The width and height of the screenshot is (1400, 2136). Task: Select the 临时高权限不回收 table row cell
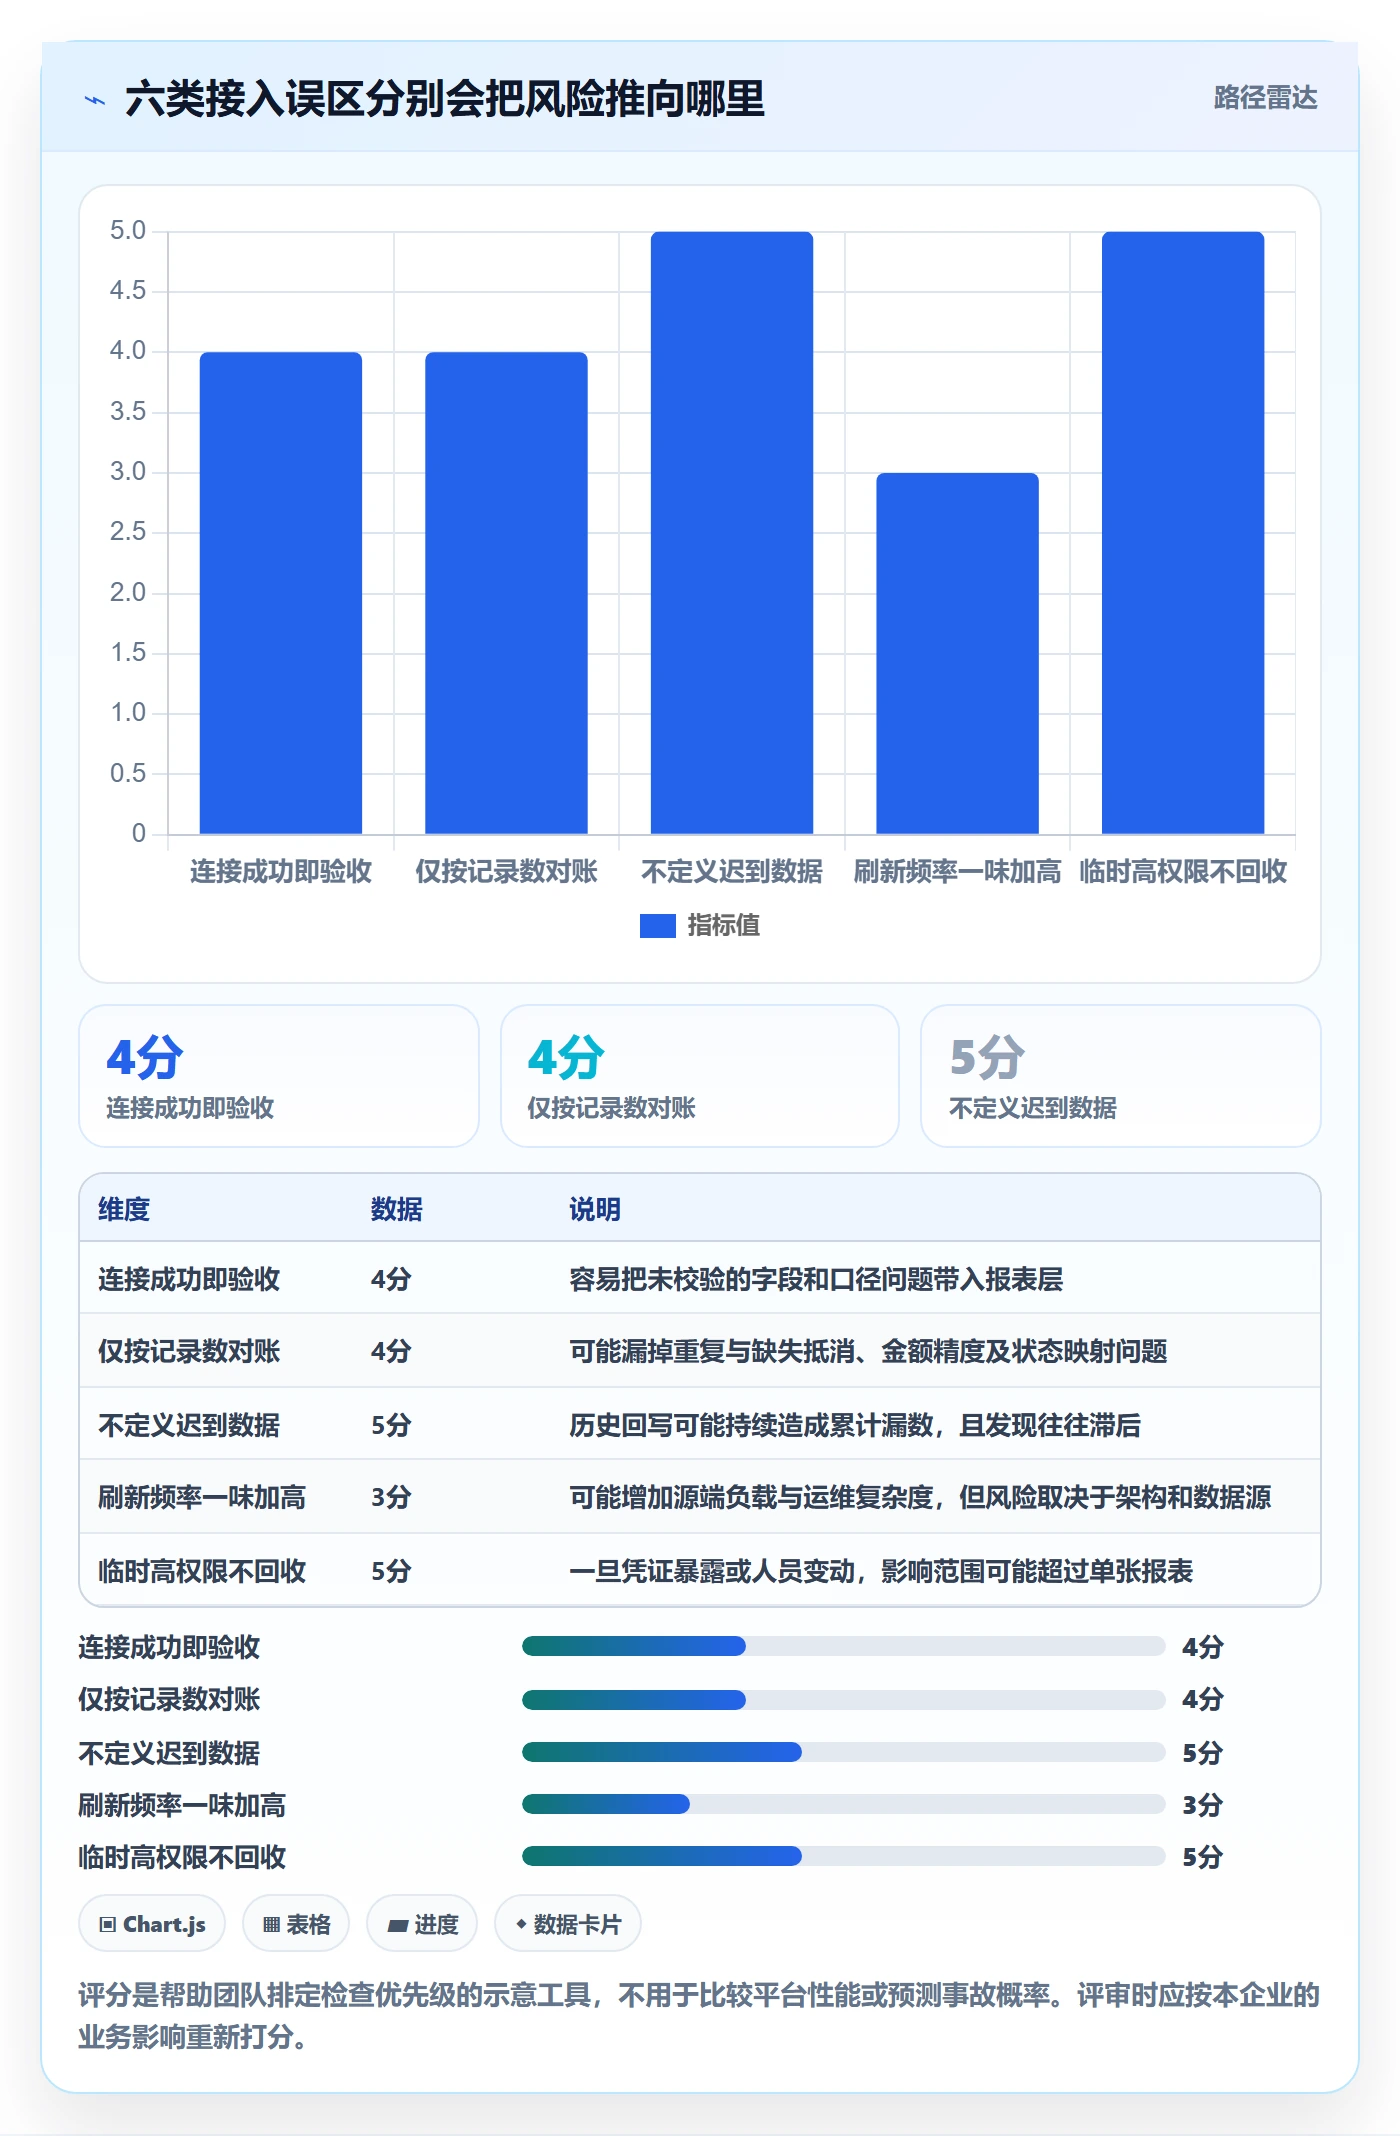pos(202,1572)
